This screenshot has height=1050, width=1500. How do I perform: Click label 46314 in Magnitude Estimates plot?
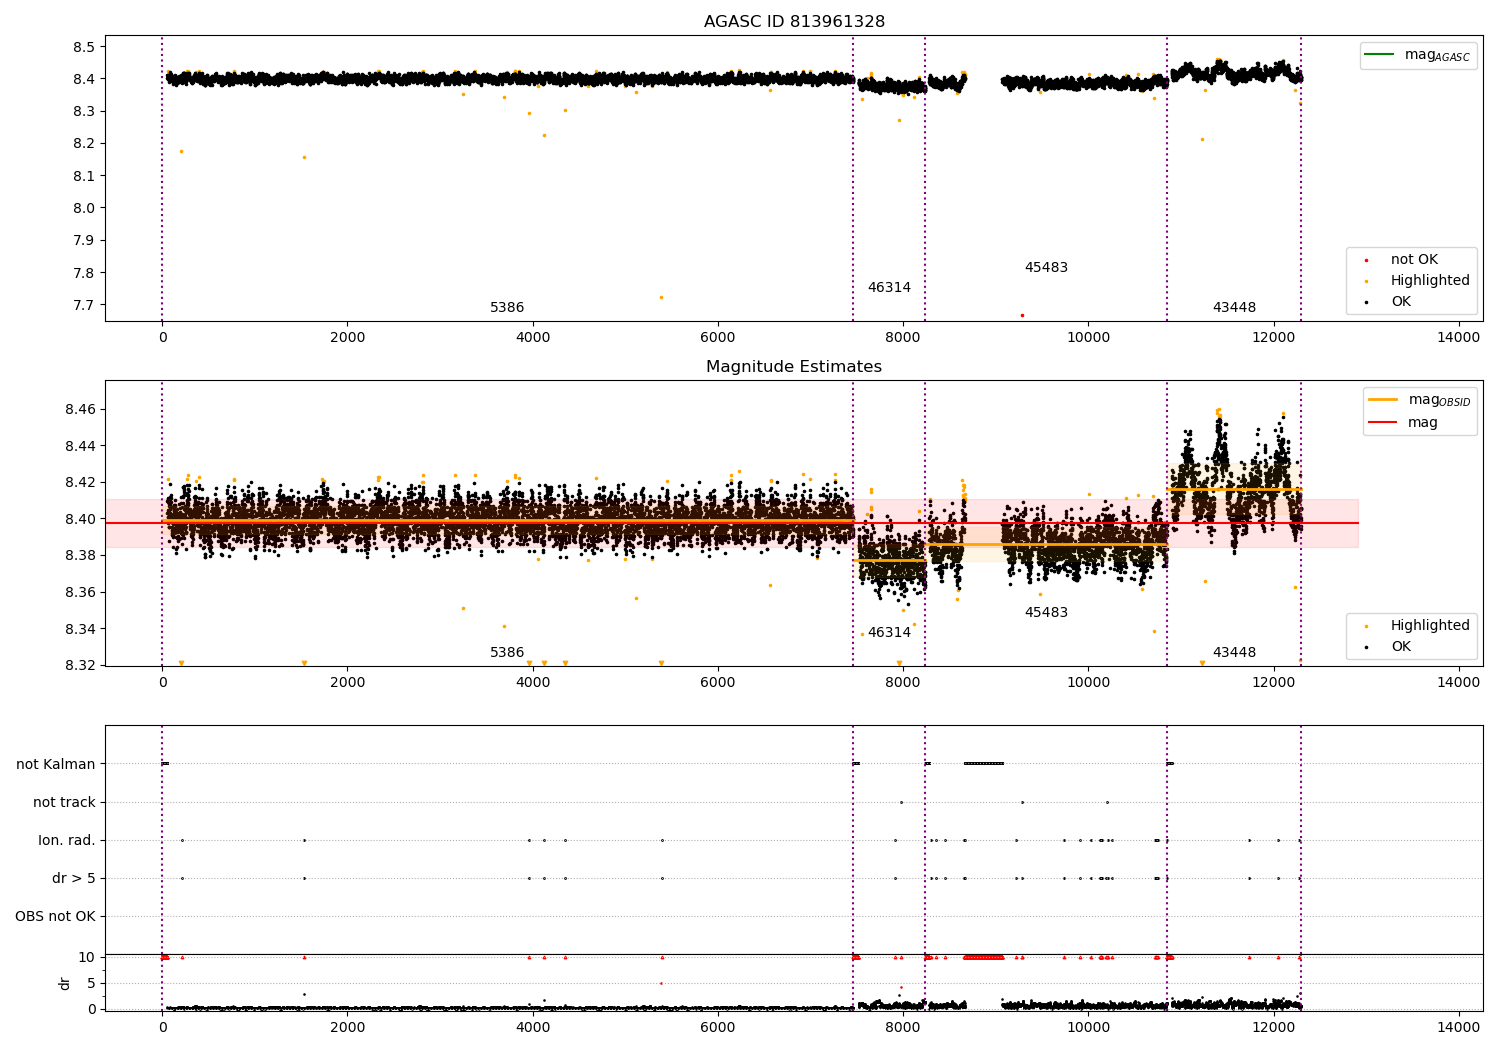pyautogui.click(x=889, y=633)
